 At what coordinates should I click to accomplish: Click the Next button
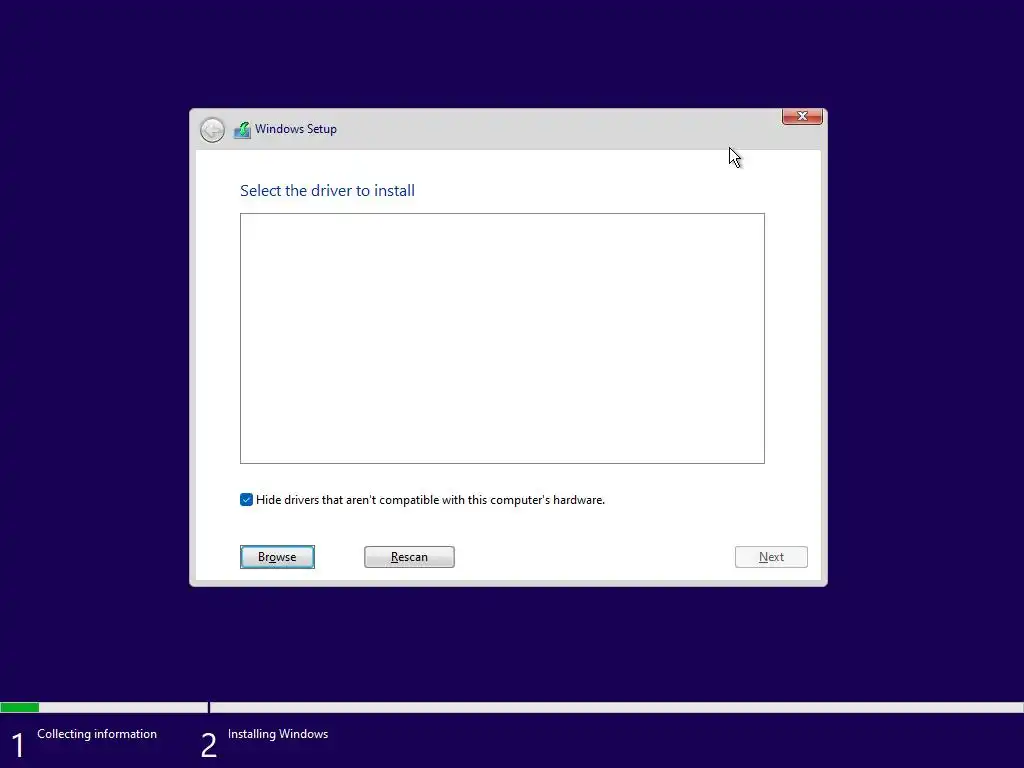(771, 557)
